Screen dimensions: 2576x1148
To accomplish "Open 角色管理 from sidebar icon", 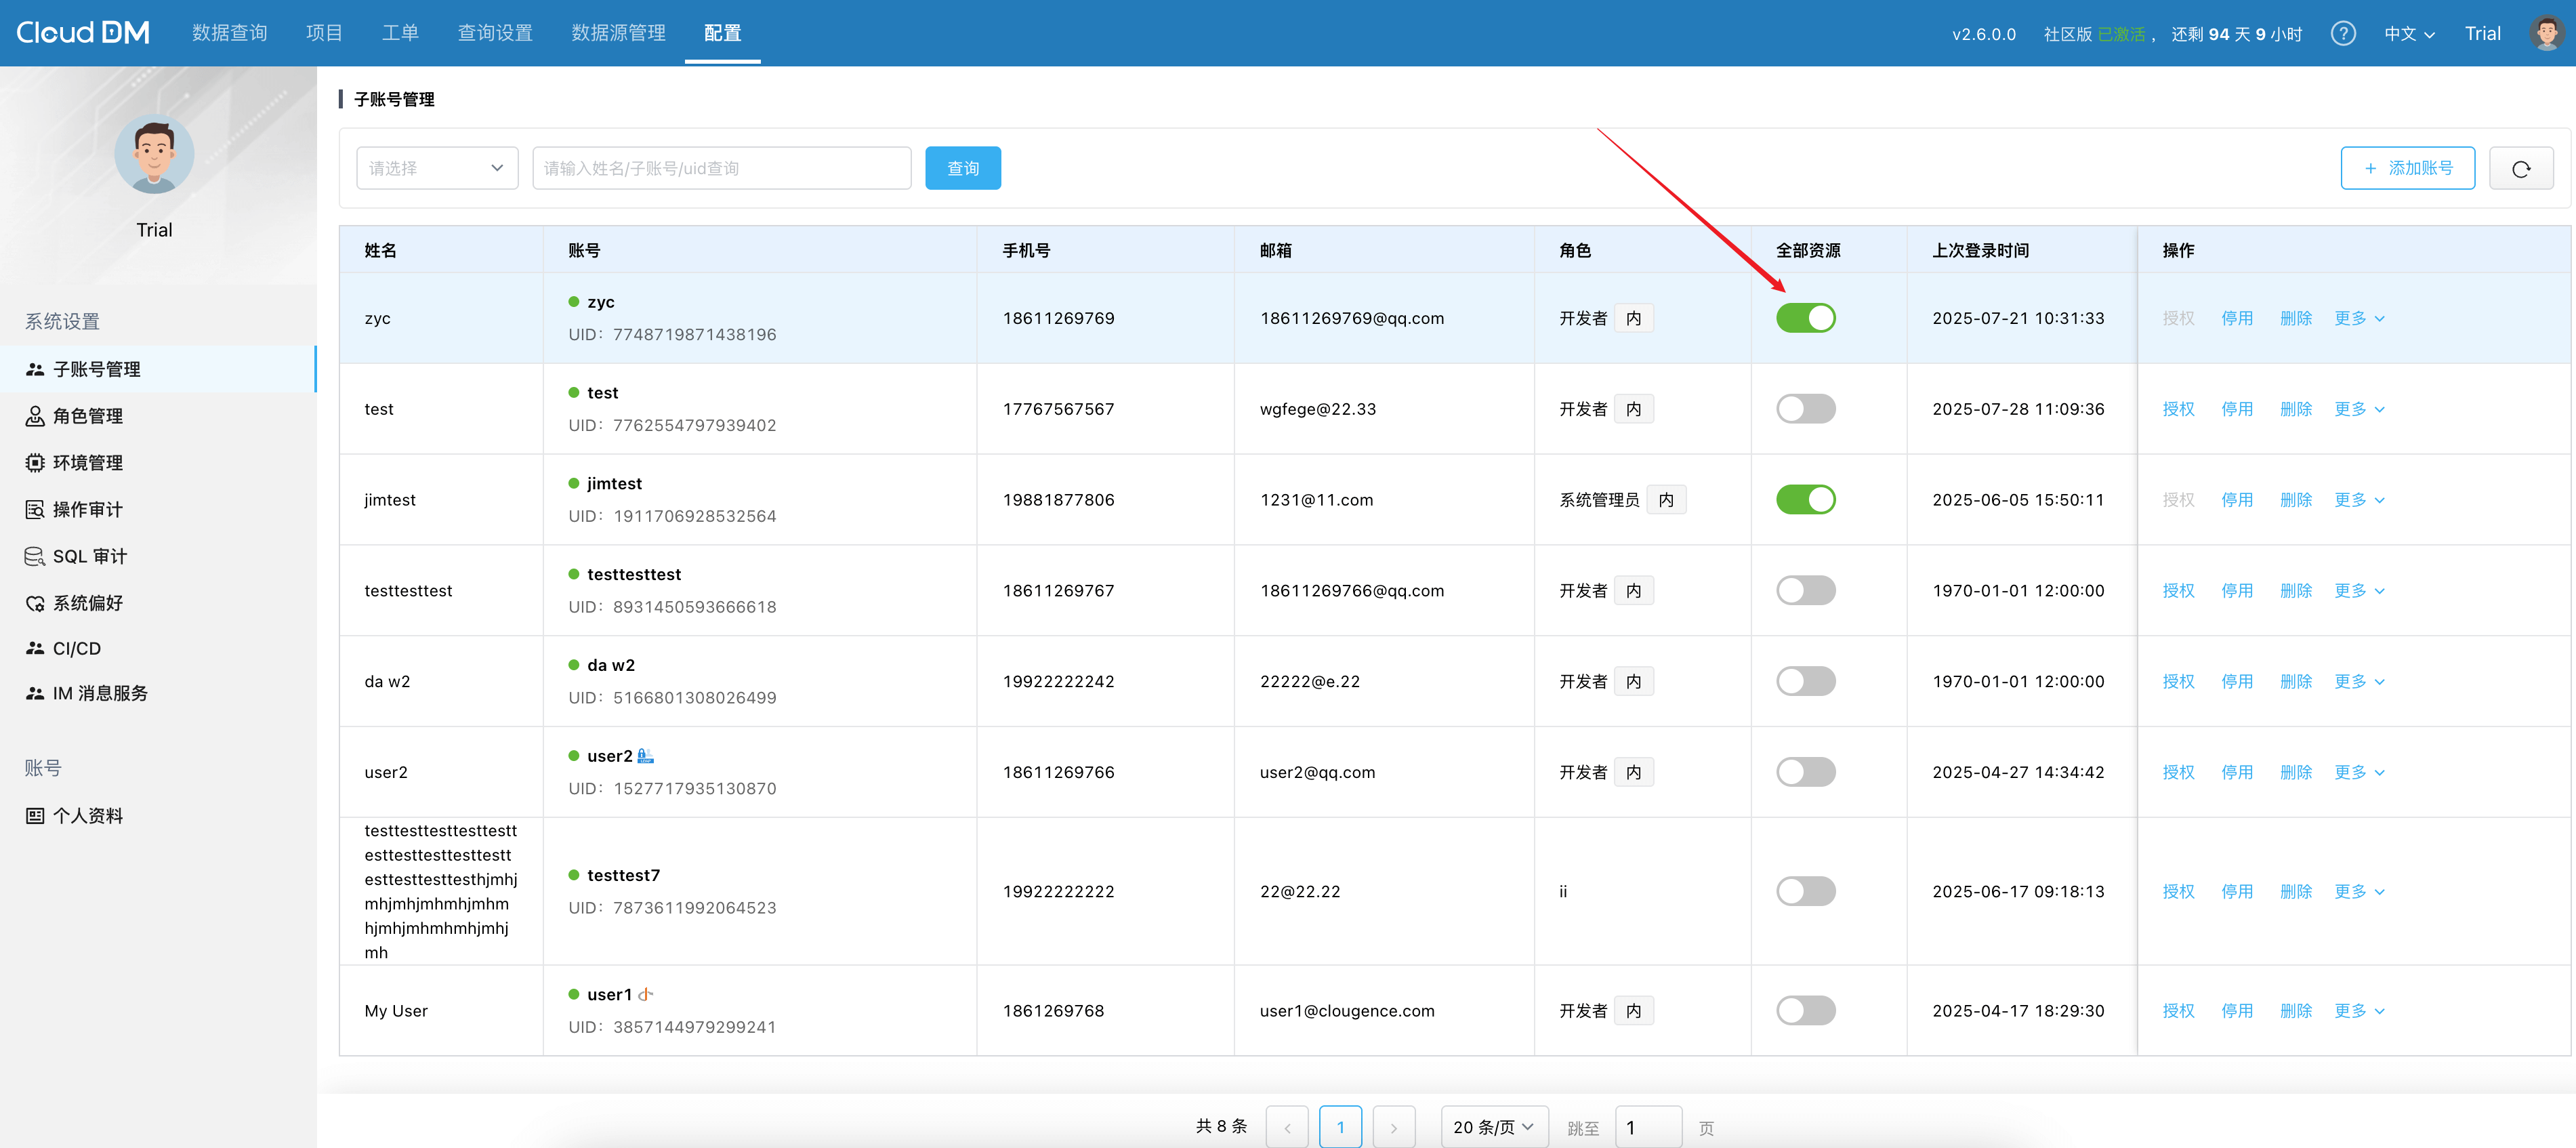I will pos(35,416).
